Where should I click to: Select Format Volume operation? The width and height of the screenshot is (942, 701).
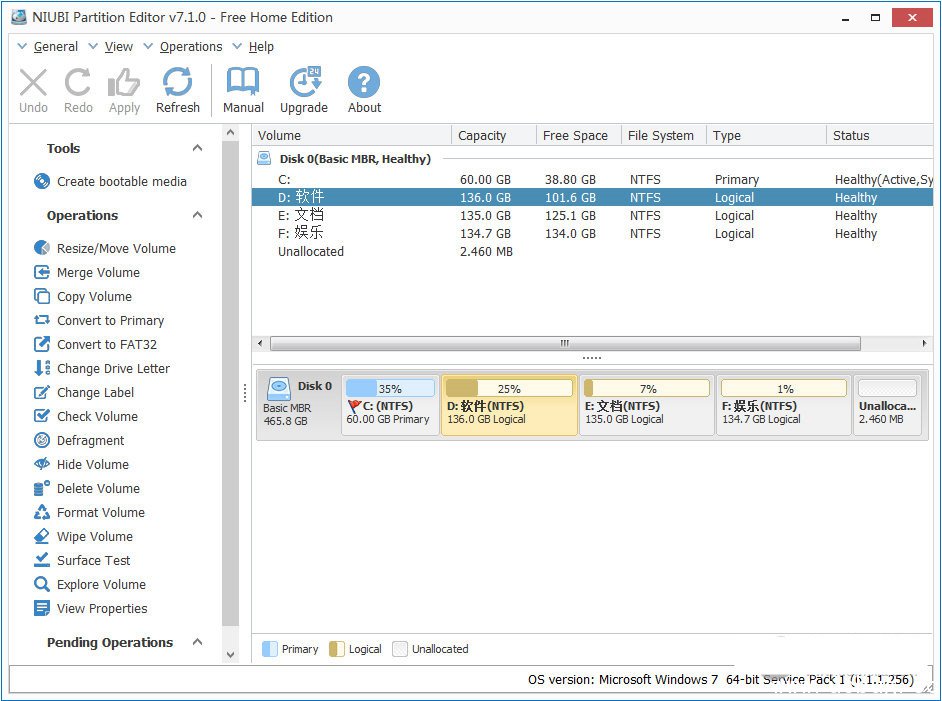tap(100, 513)
